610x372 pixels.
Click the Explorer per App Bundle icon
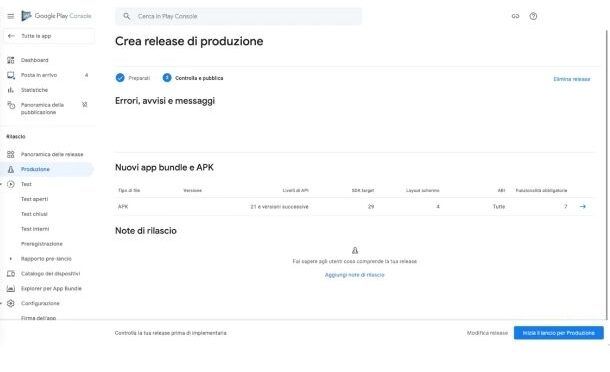pyautogui.click(x=11, y=289)
